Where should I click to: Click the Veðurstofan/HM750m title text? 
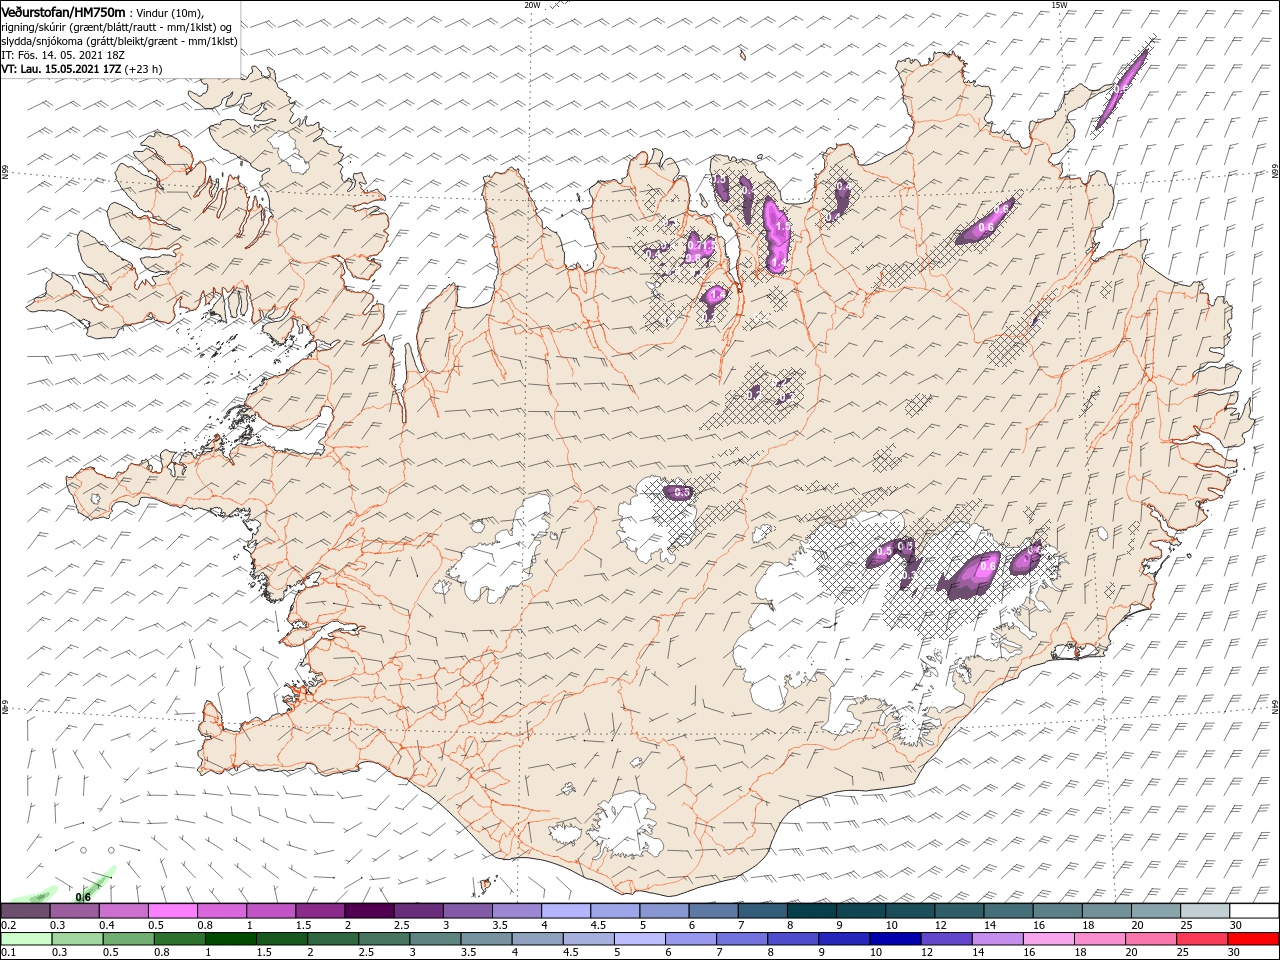64,11
